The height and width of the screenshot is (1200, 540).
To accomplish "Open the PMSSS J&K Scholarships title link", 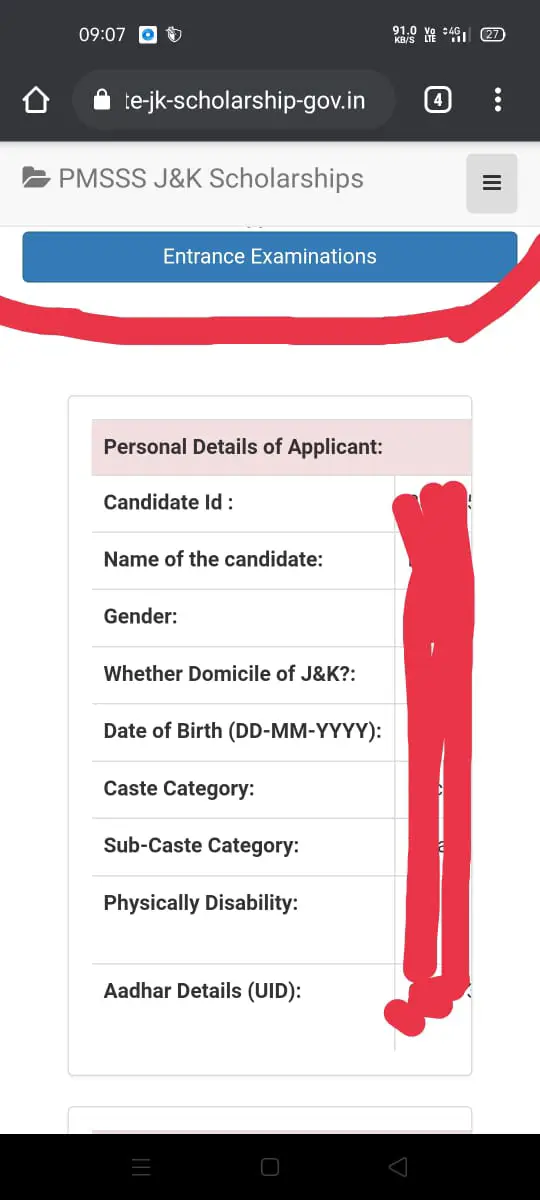I will [x=211, y=179].
